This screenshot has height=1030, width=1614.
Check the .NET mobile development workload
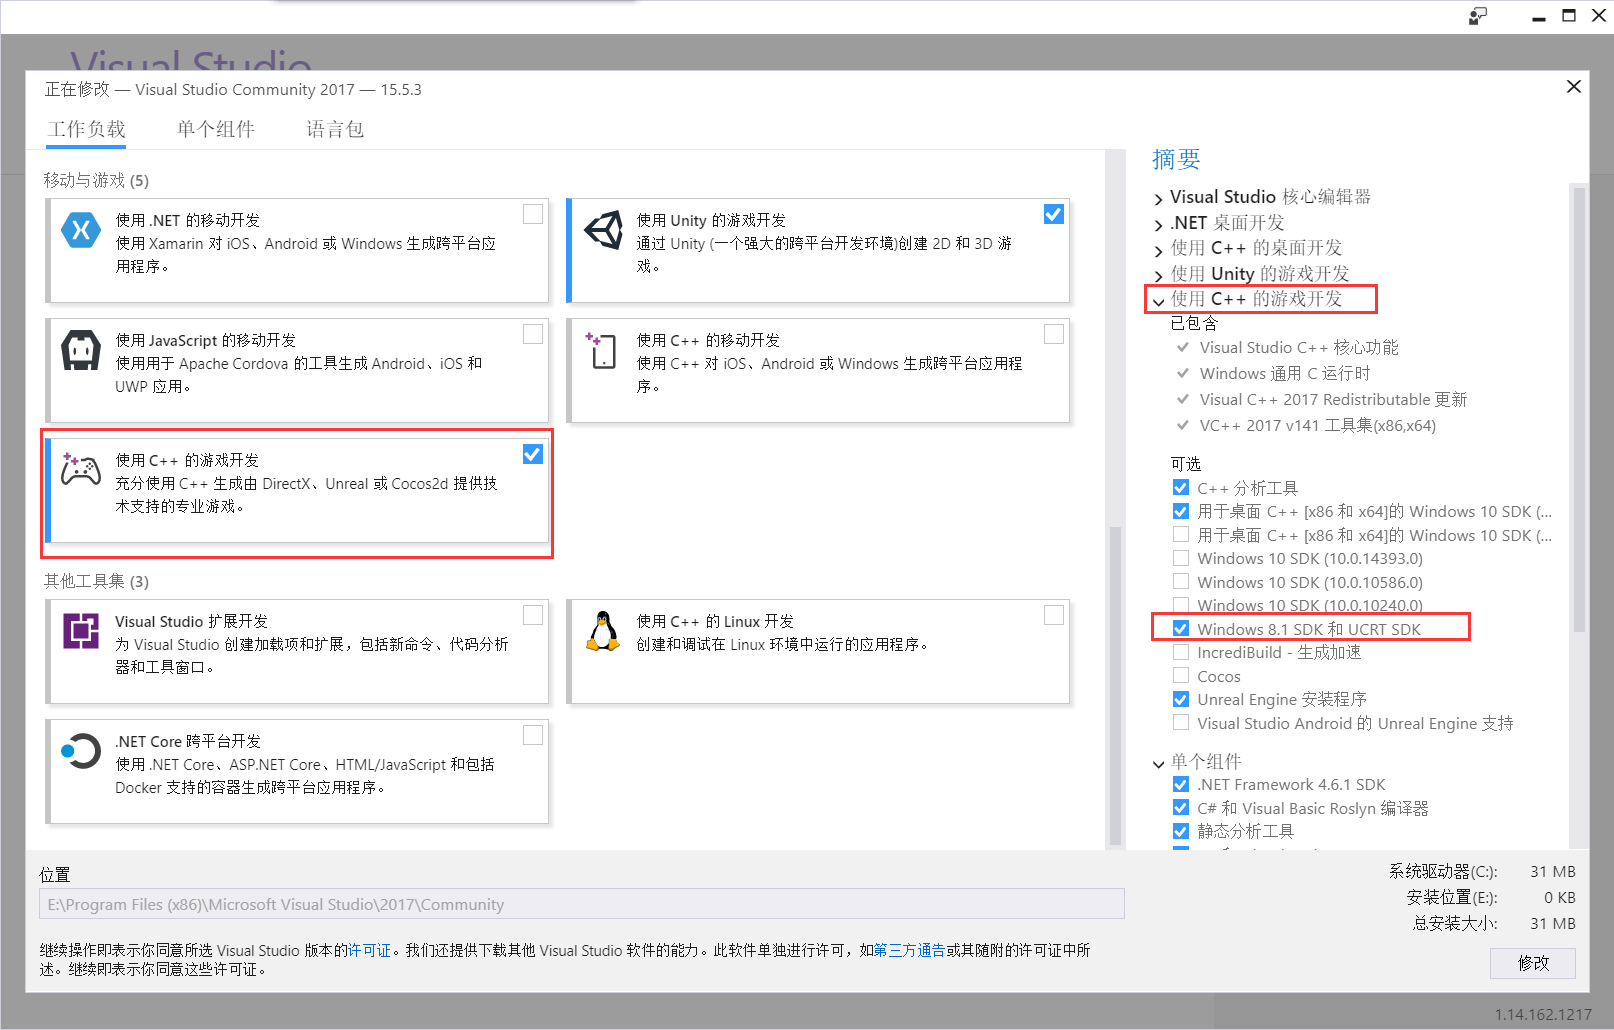(x=533, y=214)
